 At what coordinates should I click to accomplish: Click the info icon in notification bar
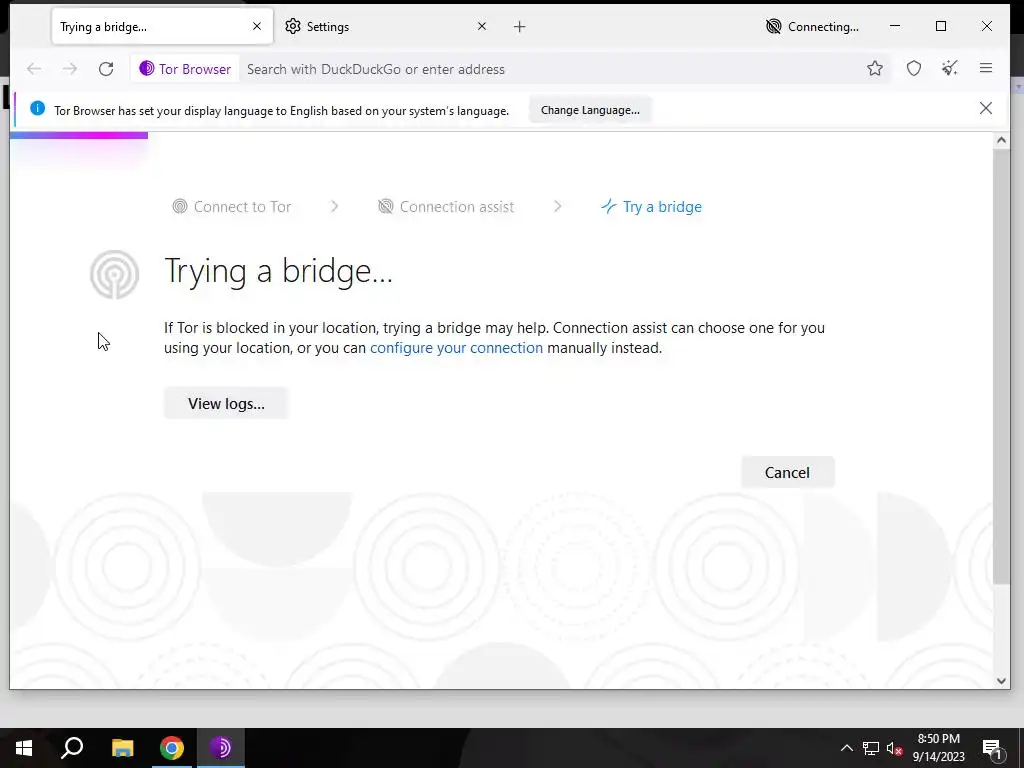pyautogui.click(x=37, y=108)
